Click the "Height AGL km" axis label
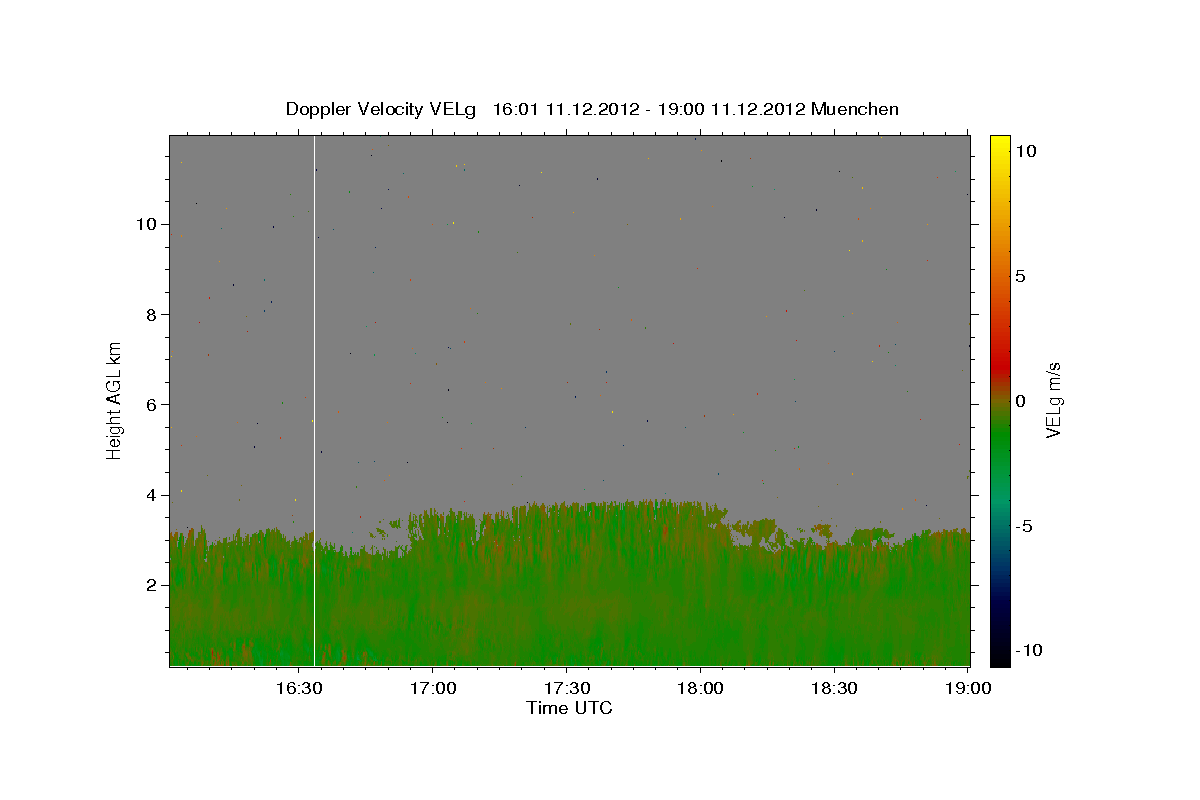1200x800 pixels. (x=115, y=400)
